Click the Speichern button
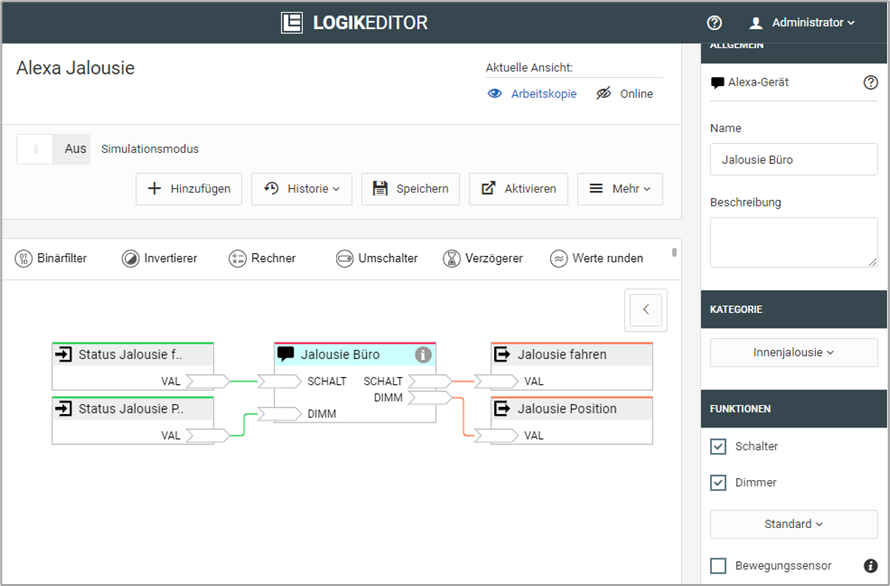The height and width of the screenshot is (586, 890). pyautogui.click(x=410, y=189)
